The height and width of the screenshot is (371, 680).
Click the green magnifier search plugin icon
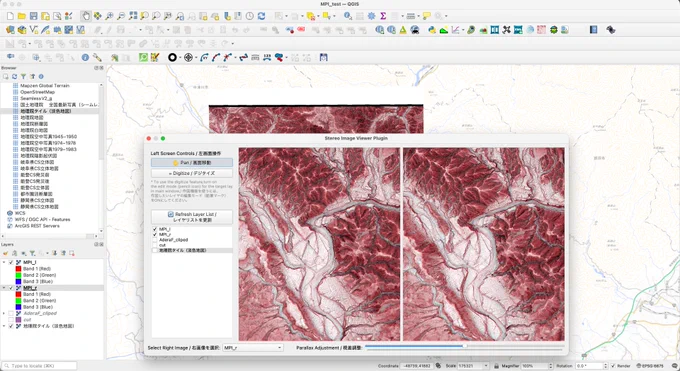click(143, 57)
